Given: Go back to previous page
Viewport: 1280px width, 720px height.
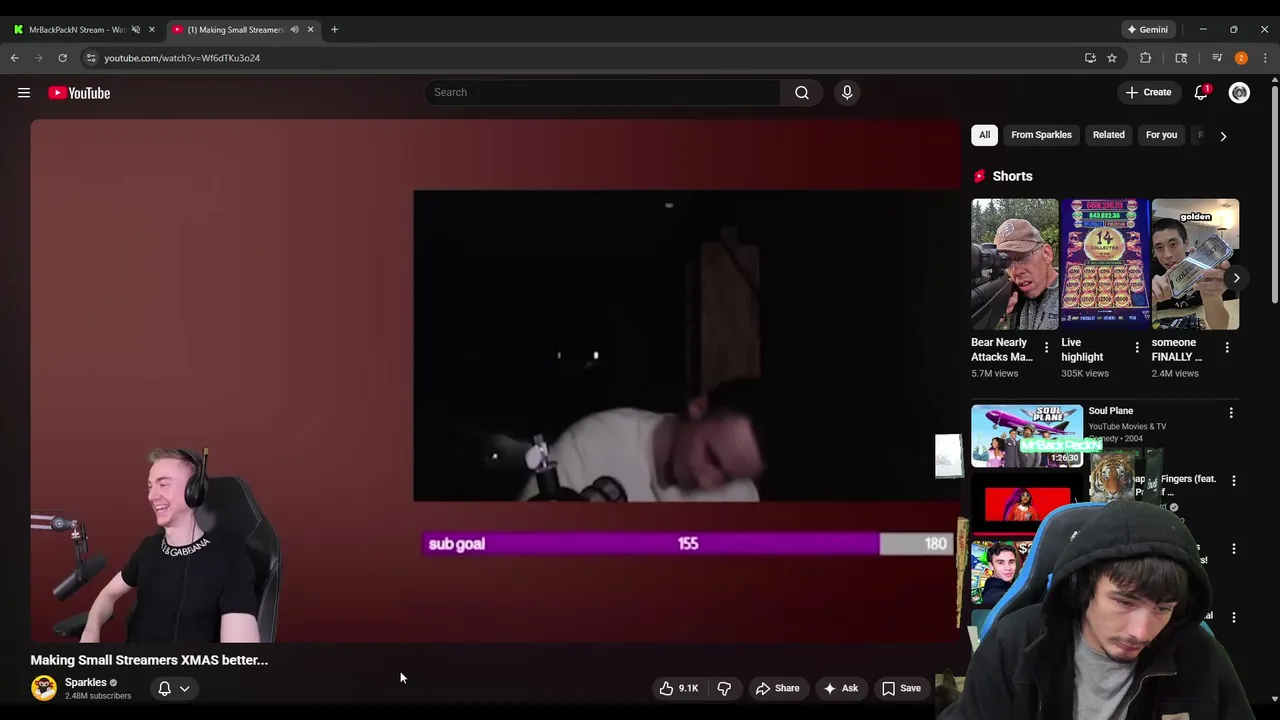Looking at the screenshot, I should pos(15,58).
